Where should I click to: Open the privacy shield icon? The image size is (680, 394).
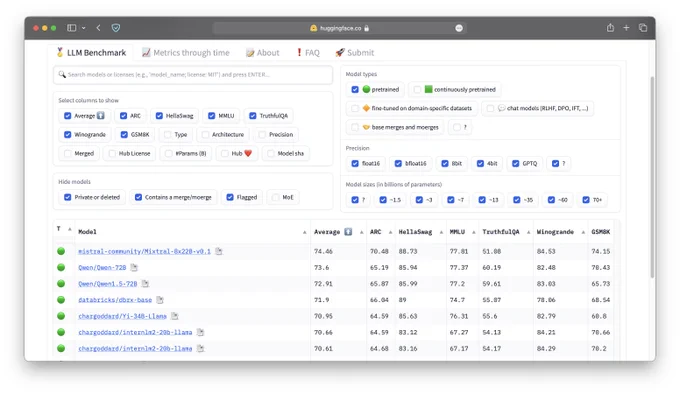click(x=116, y=28)
